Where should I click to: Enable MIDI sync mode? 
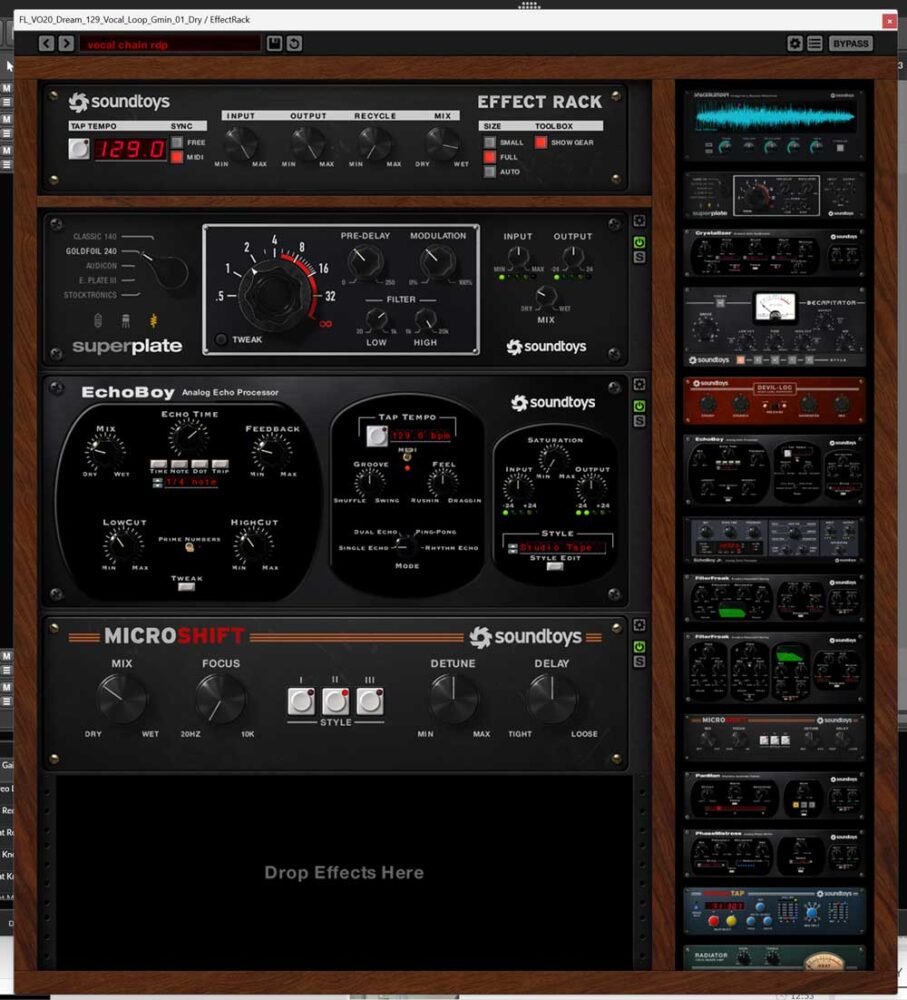click(x=177, y=157)
